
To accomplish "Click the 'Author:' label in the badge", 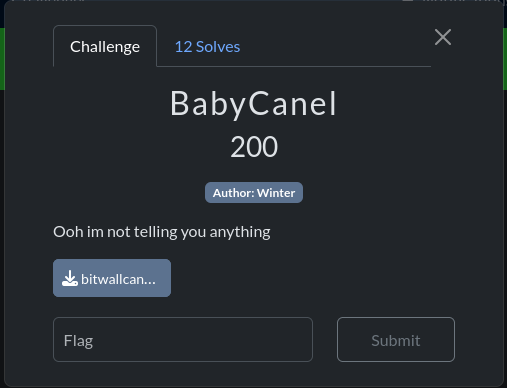I will coord(234,193).
